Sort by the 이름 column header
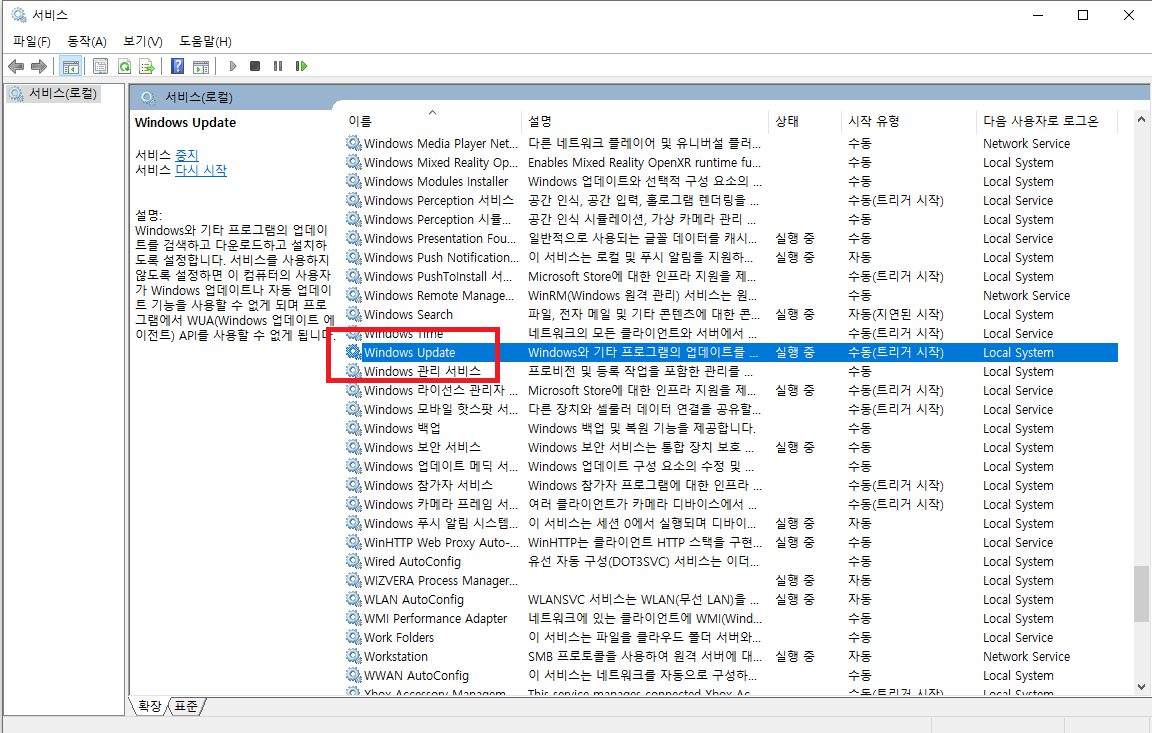This screenshot has width=1152, height=733. click(432, 121)
